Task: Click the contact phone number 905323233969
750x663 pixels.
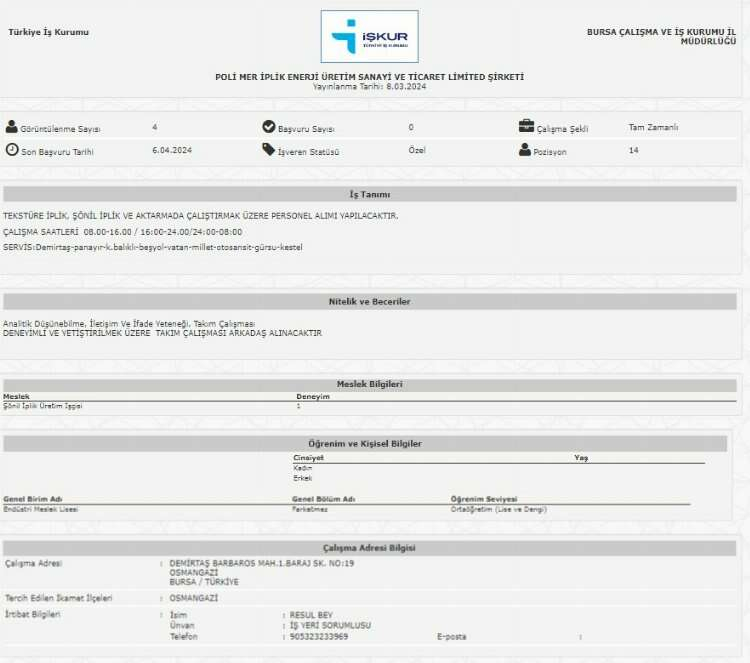Action: pyautogui.click(x=318, y=636)
